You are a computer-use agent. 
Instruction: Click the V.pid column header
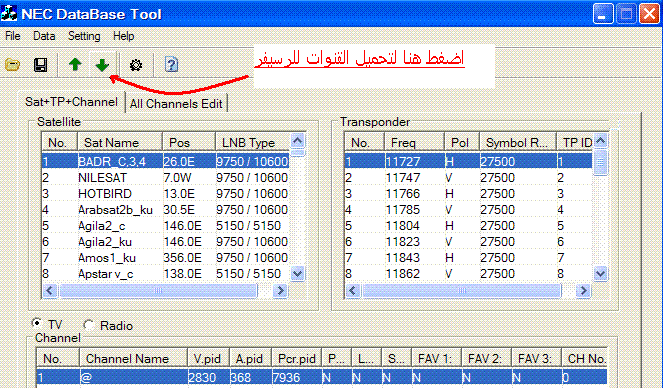208,358
